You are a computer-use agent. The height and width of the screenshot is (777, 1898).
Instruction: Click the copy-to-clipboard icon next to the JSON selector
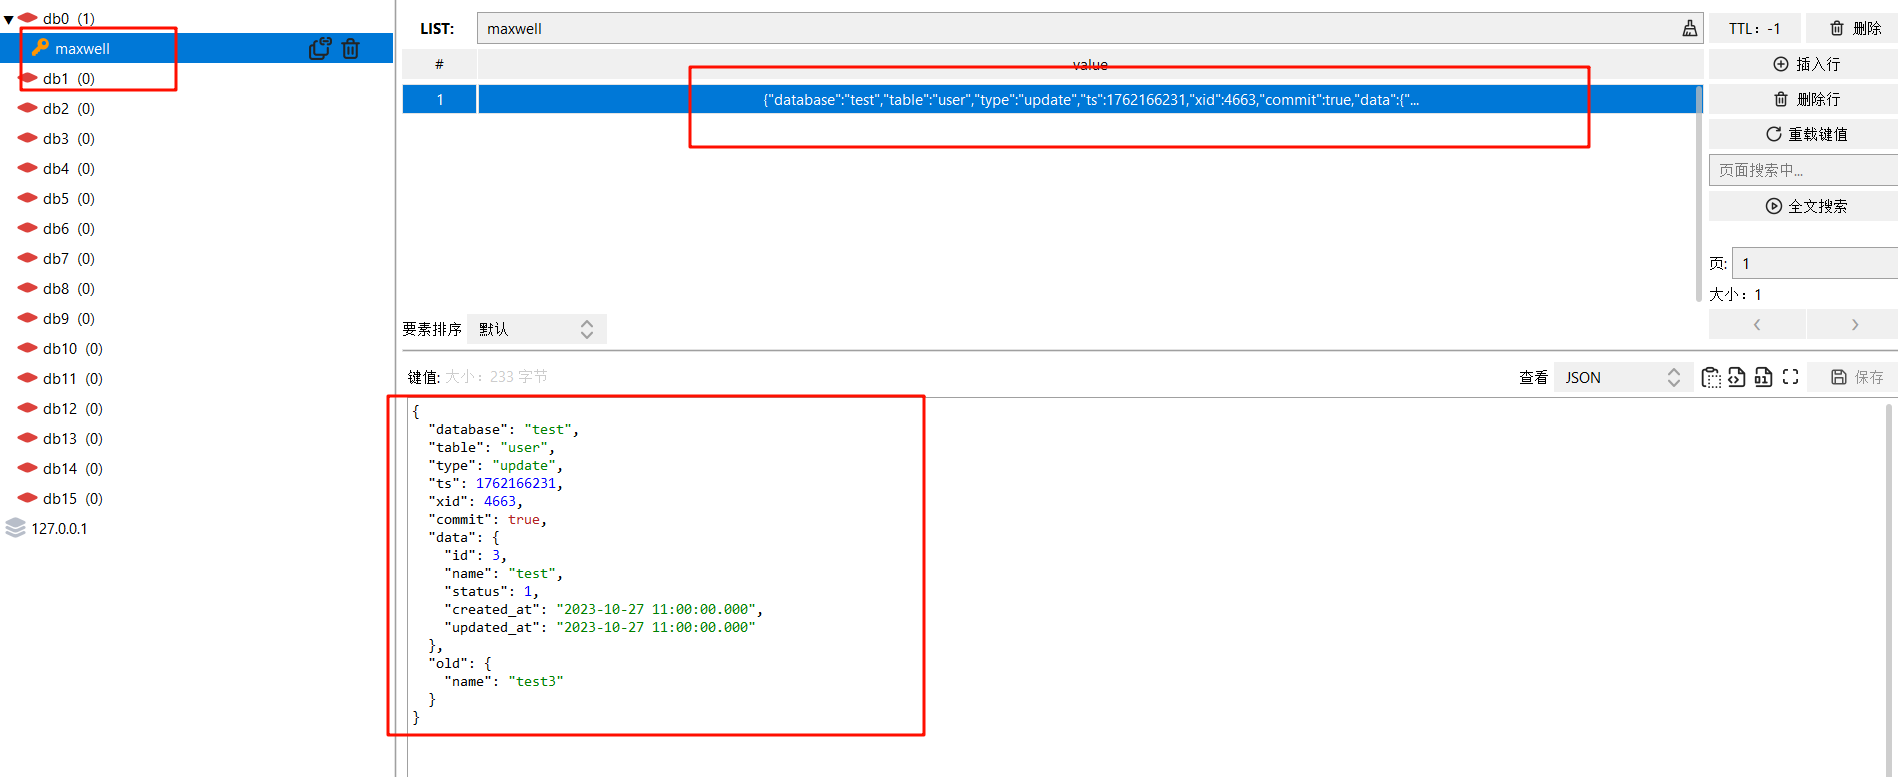coord(1711,377)
